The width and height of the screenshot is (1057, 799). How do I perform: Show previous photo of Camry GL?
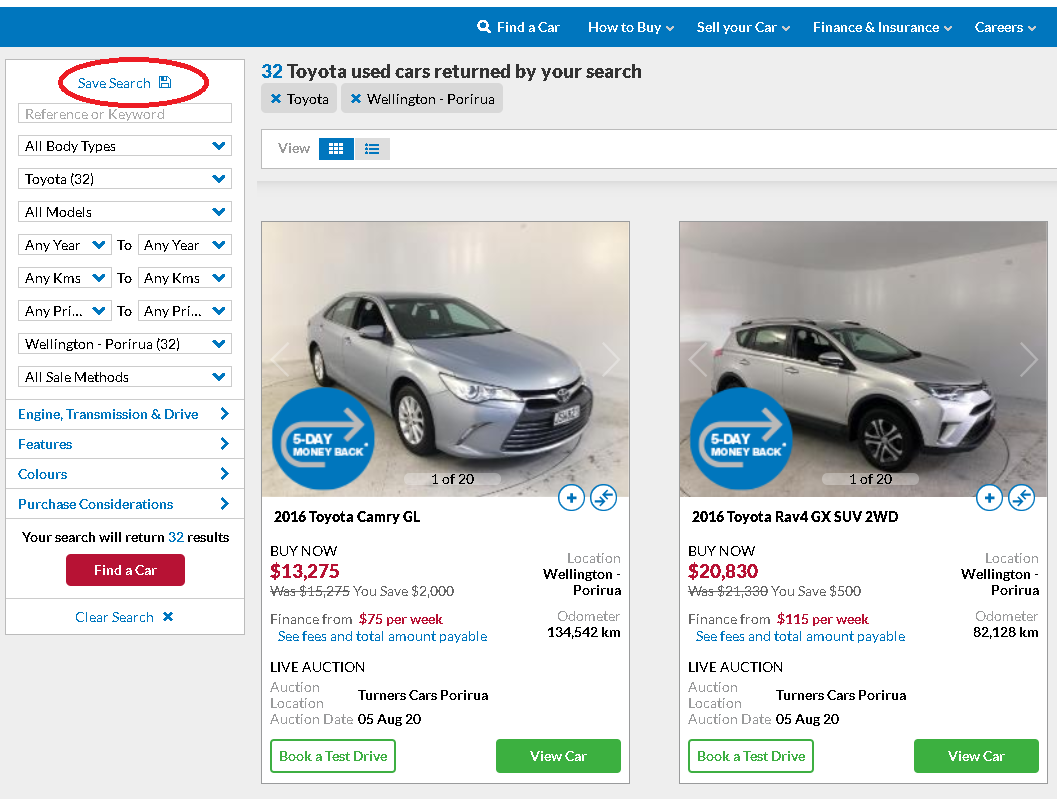280,359
